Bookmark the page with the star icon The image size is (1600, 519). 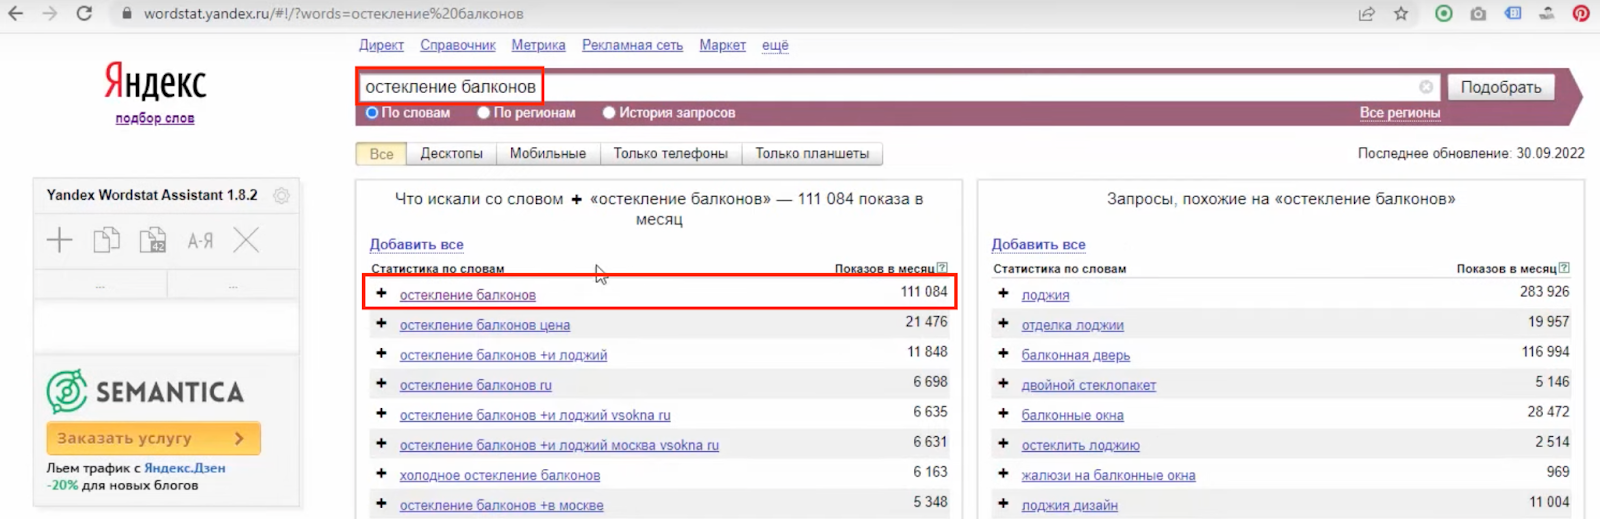point(1401,14)
